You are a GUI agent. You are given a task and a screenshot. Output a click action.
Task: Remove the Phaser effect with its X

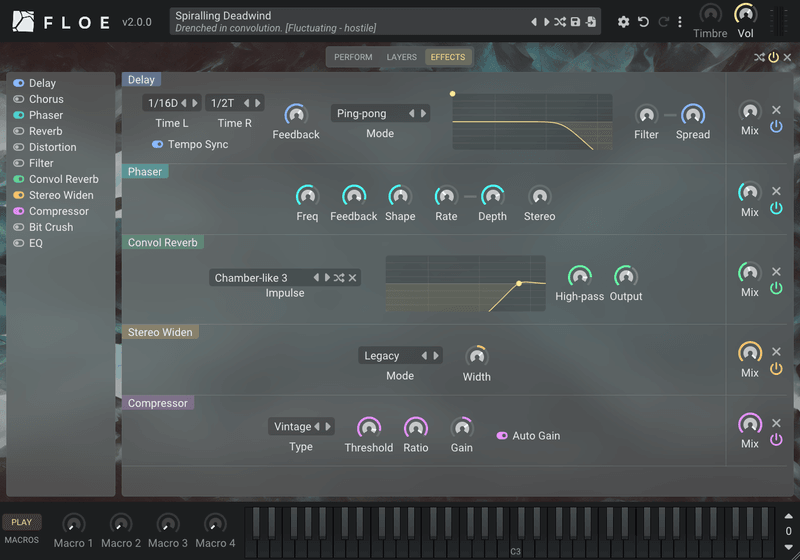[x=776, y=191]
